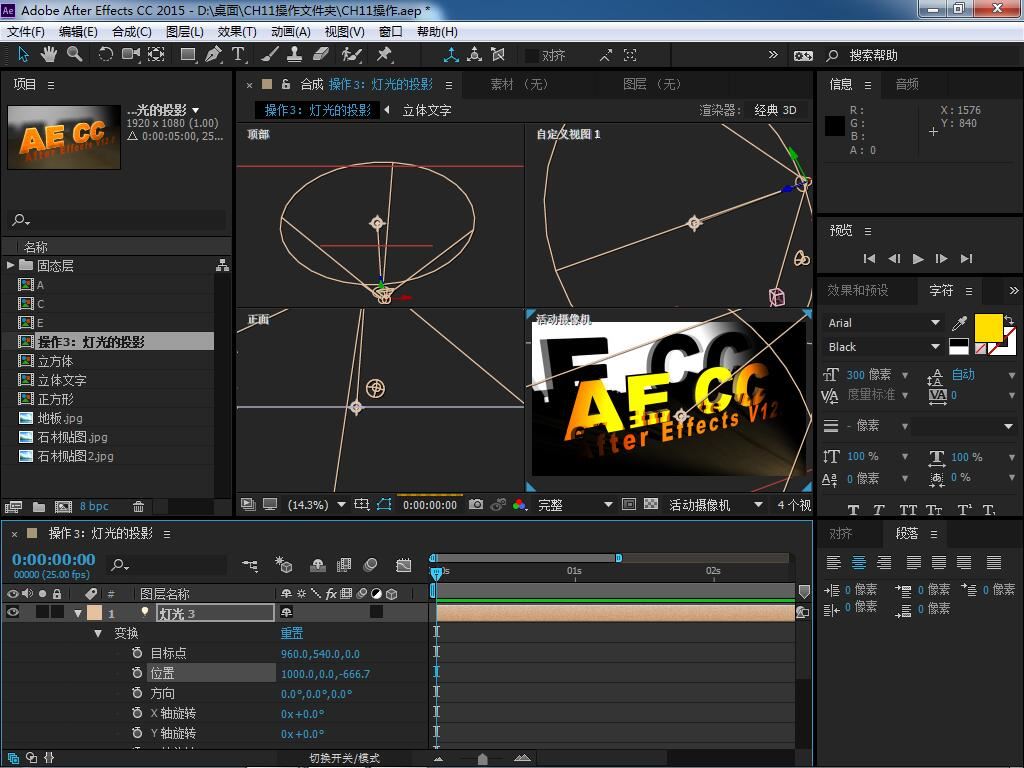This screenshot has width=1024, height=768.
Task: Toggle Snapping checkbox in toolbar
Action: tap(532, 56)
